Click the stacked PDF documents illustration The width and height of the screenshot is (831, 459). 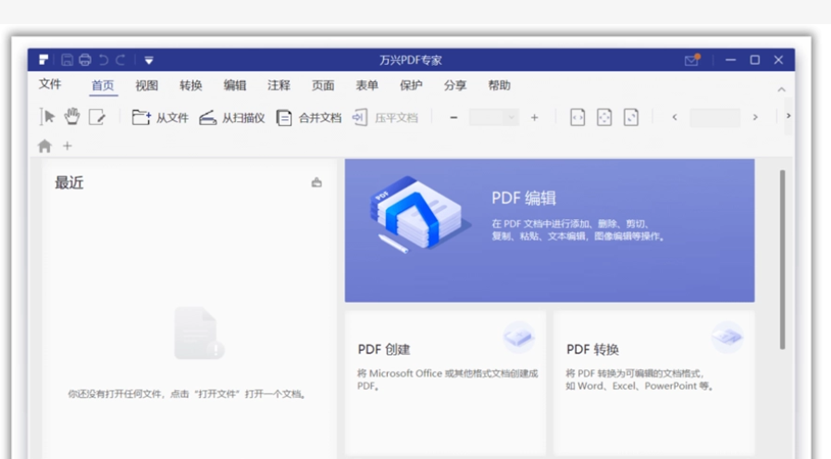pos(419,214)
